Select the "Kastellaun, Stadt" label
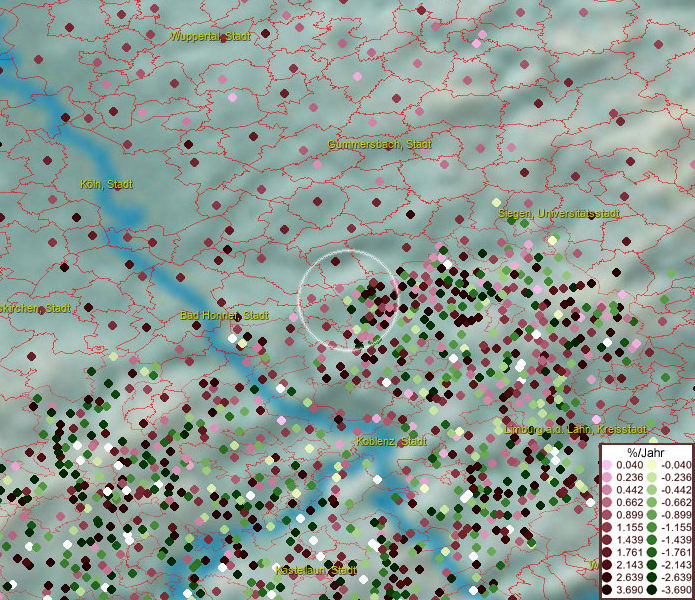The image size is (695, 600). point(316,570)
